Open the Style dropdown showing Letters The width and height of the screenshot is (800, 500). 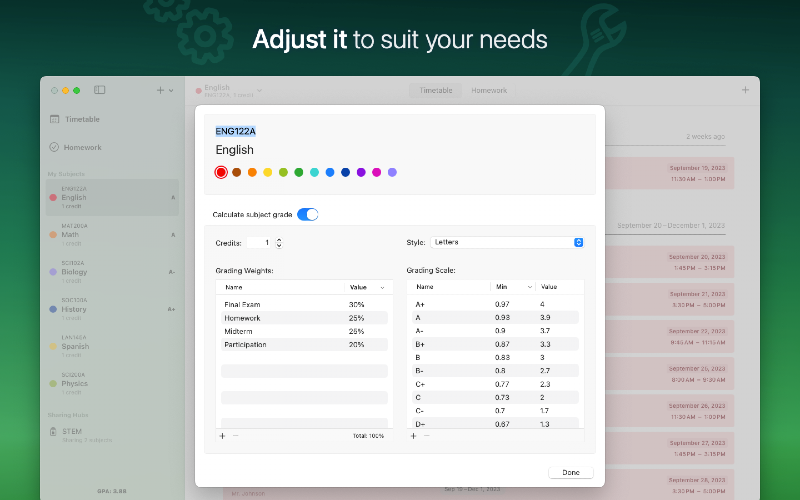click(x=507, y=242)
